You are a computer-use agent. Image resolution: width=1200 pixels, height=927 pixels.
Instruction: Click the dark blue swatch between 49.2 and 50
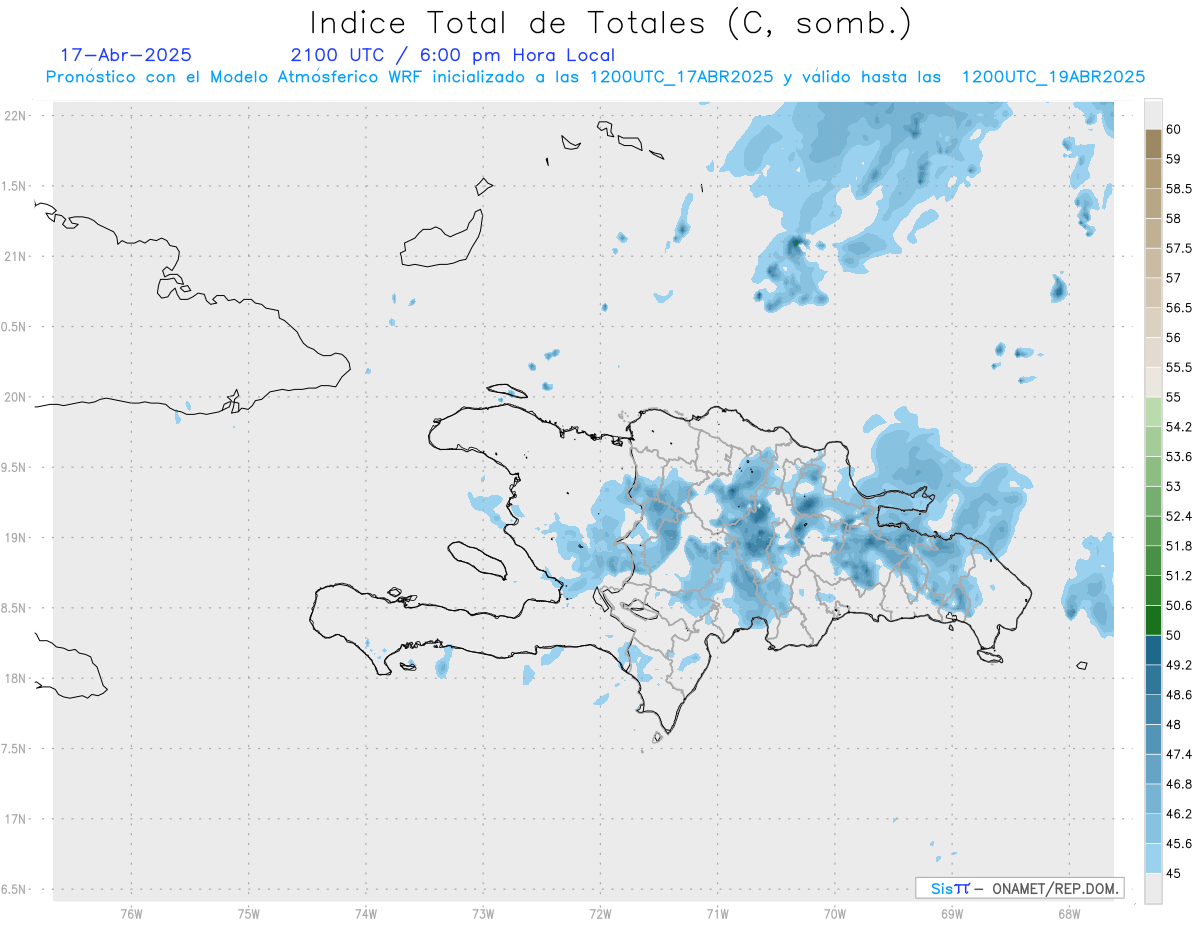(x=1153, y=650)
